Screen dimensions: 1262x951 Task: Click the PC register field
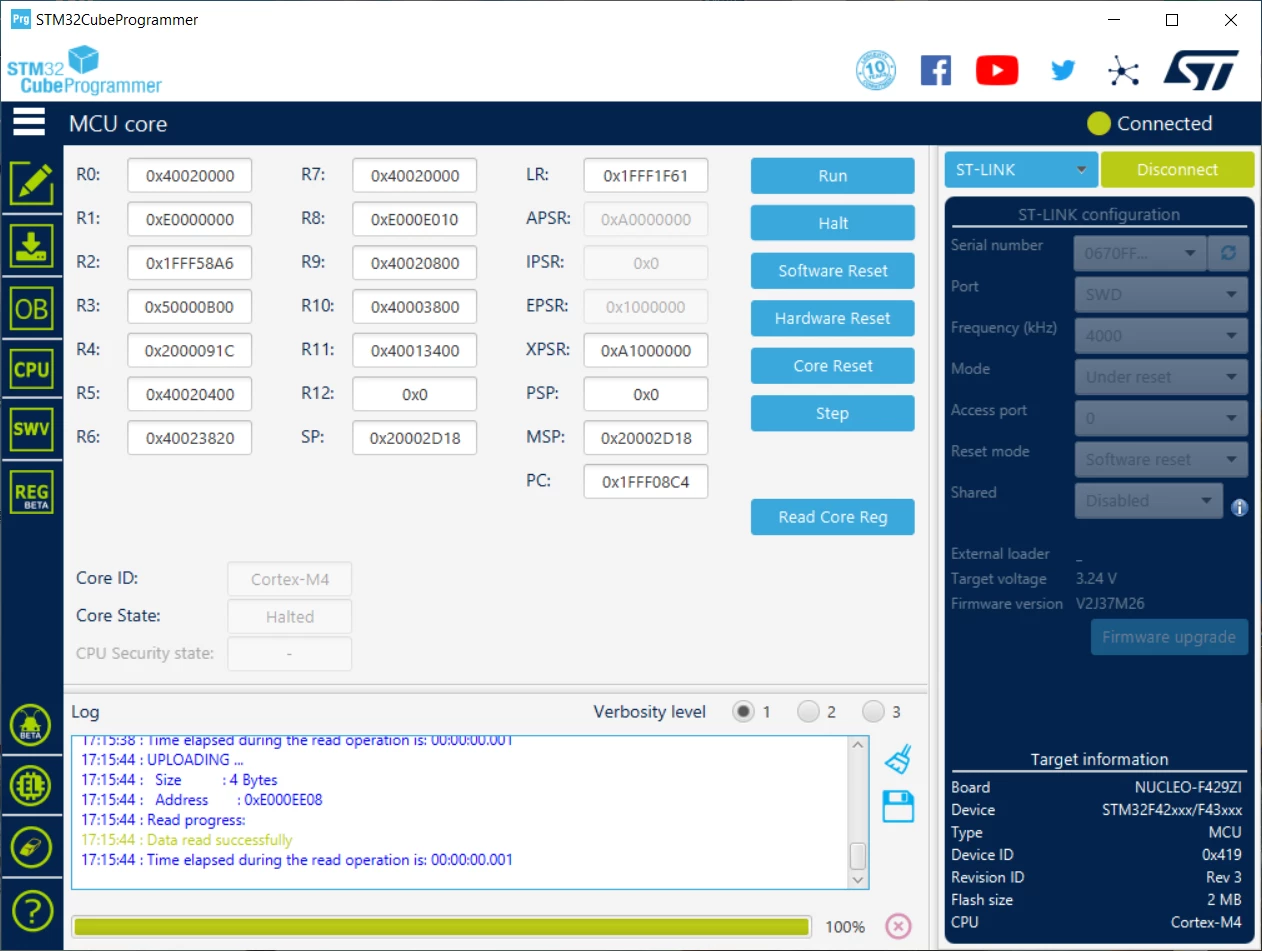[645, 481]
